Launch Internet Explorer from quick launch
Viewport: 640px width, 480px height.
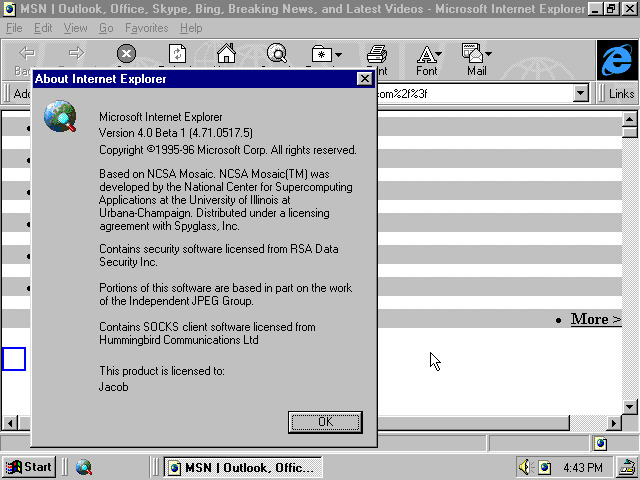click(84, 467)
